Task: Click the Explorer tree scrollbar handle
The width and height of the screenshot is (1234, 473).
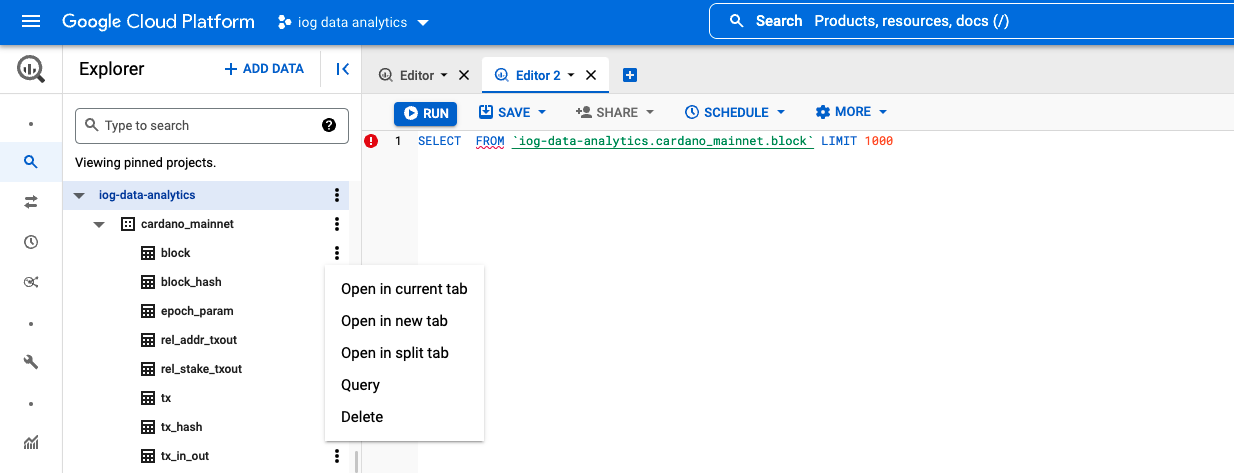Action: [356, 462]
